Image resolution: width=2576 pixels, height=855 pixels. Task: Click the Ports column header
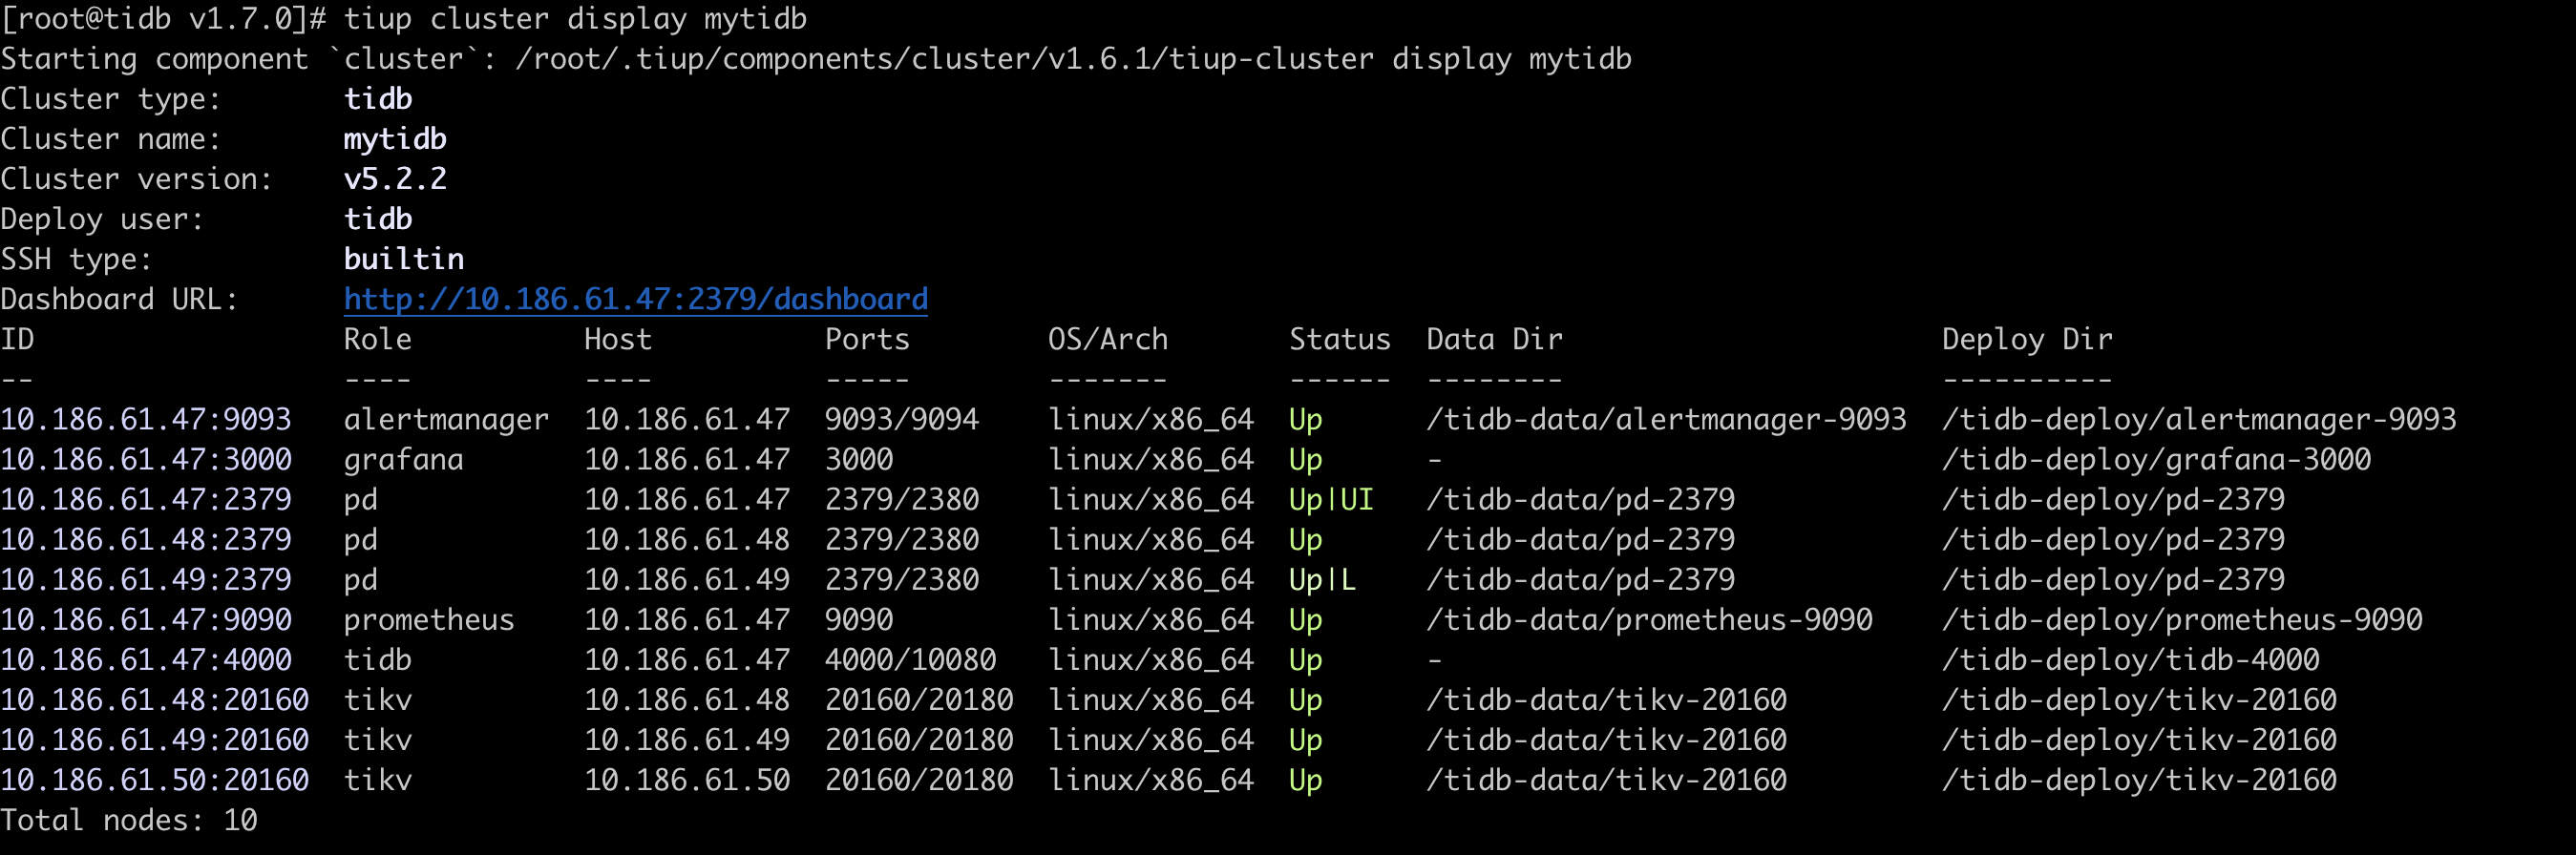(x=867, y=339)
